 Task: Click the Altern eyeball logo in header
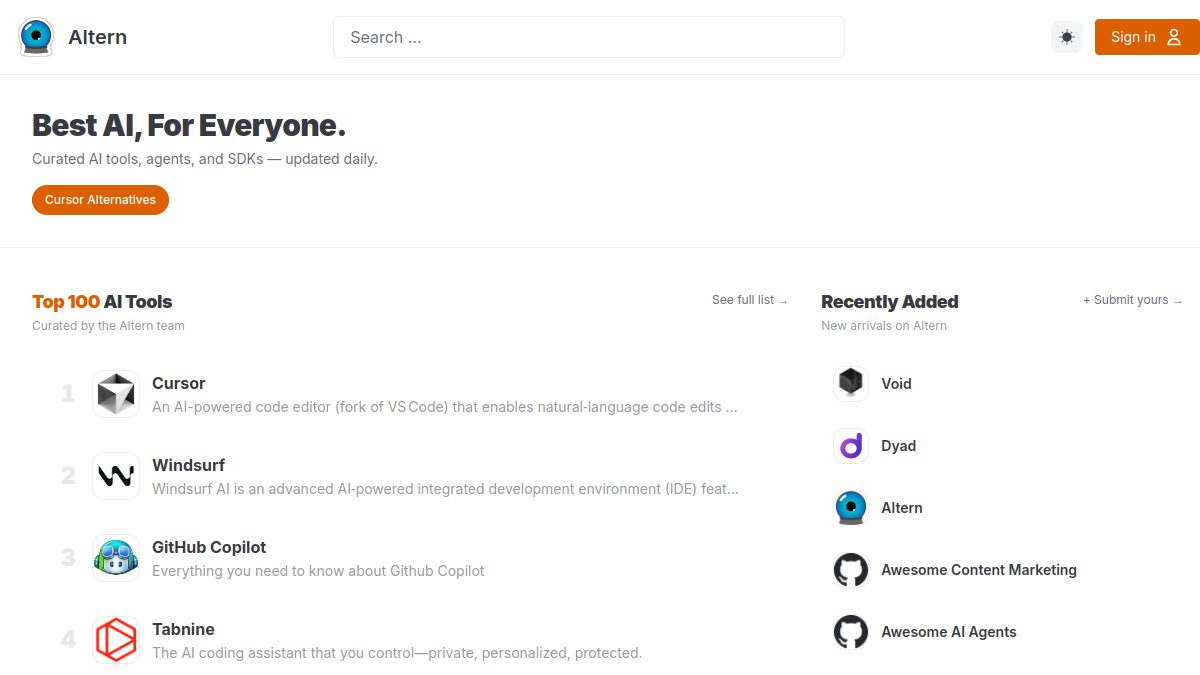click(36, 37)
